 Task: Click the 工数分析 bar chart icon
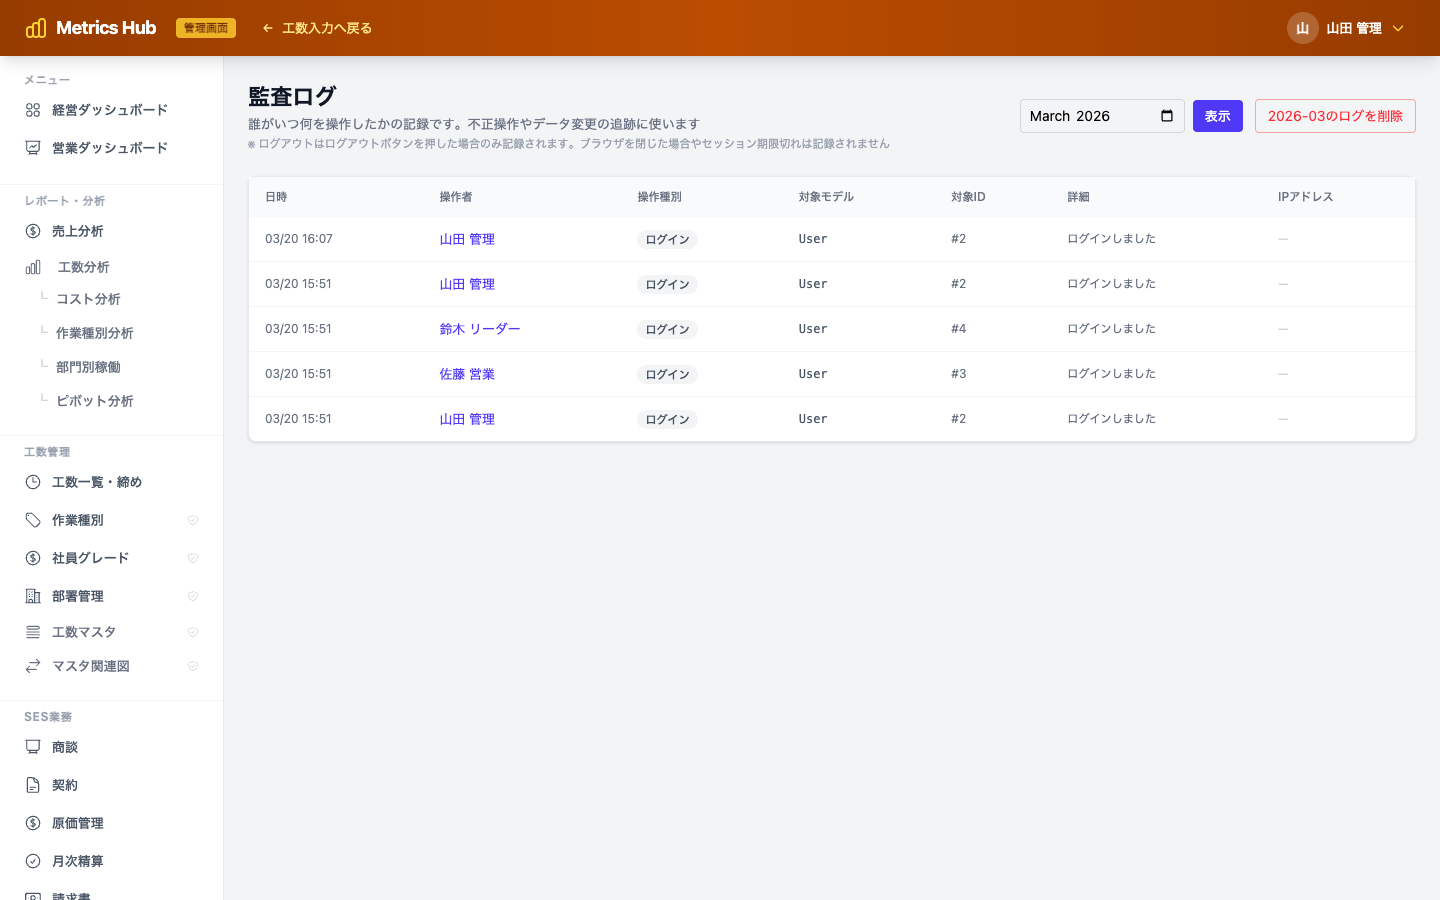coord(33,267)
